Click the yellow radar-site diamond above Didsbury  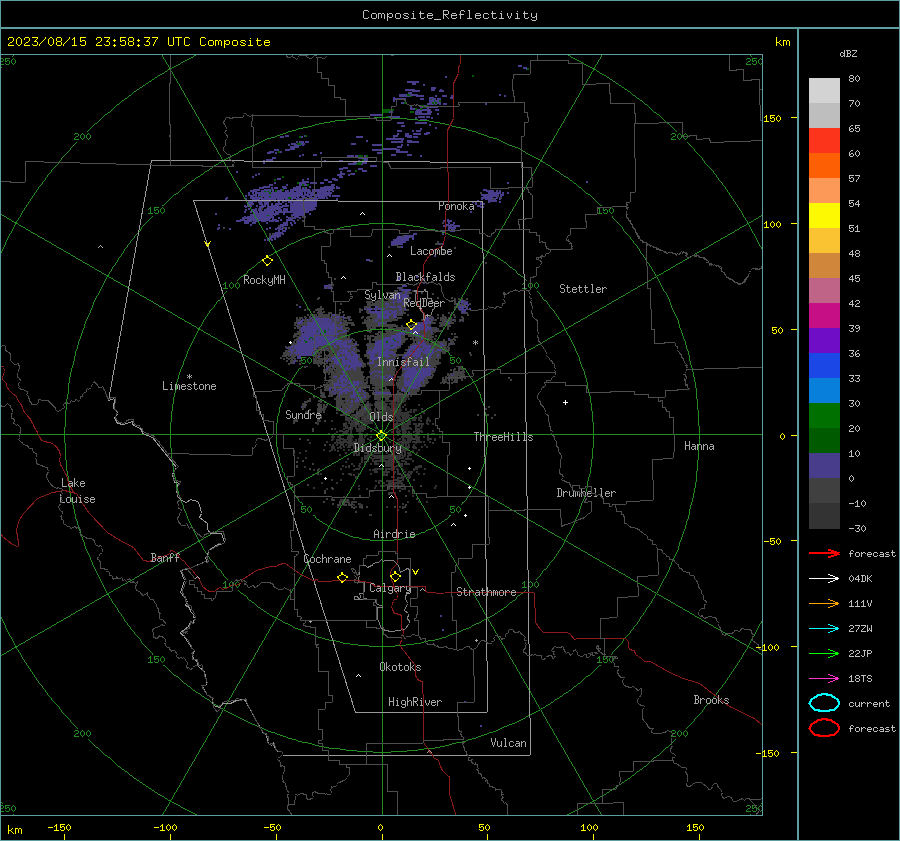point(382,436)
